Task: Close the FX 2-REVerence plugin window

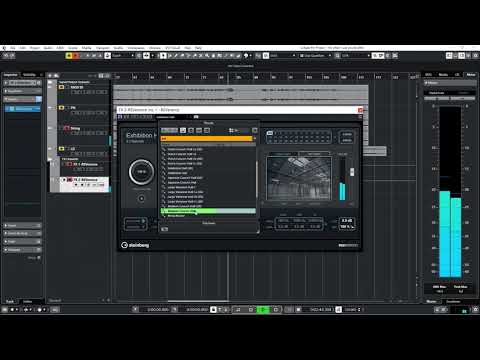Action: 360,110
